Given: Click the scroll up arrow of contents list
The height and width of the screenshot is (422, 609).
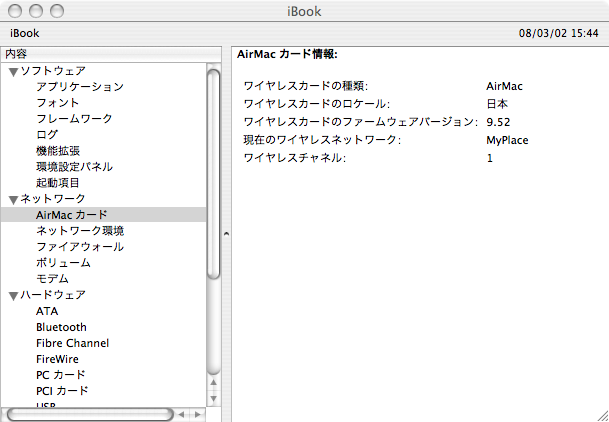Looking at the screenshot, I should tap(213, 383).
